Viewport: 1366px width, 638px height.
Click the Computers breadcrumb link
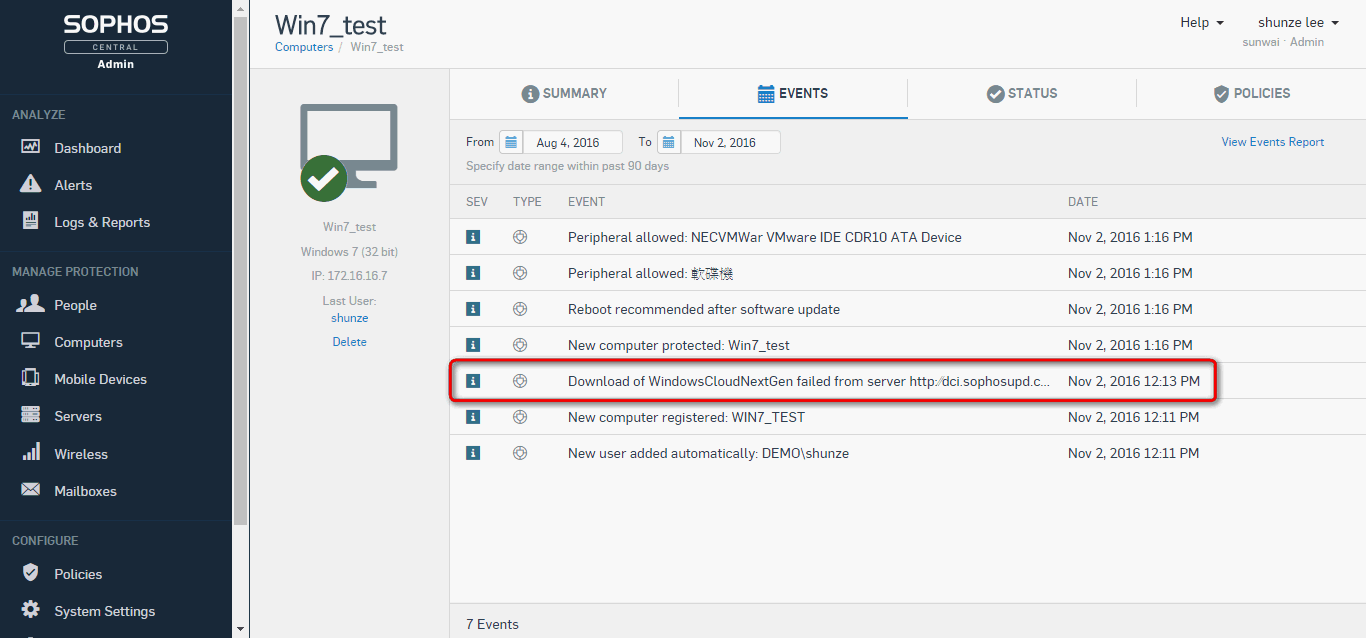pos(304,47)
